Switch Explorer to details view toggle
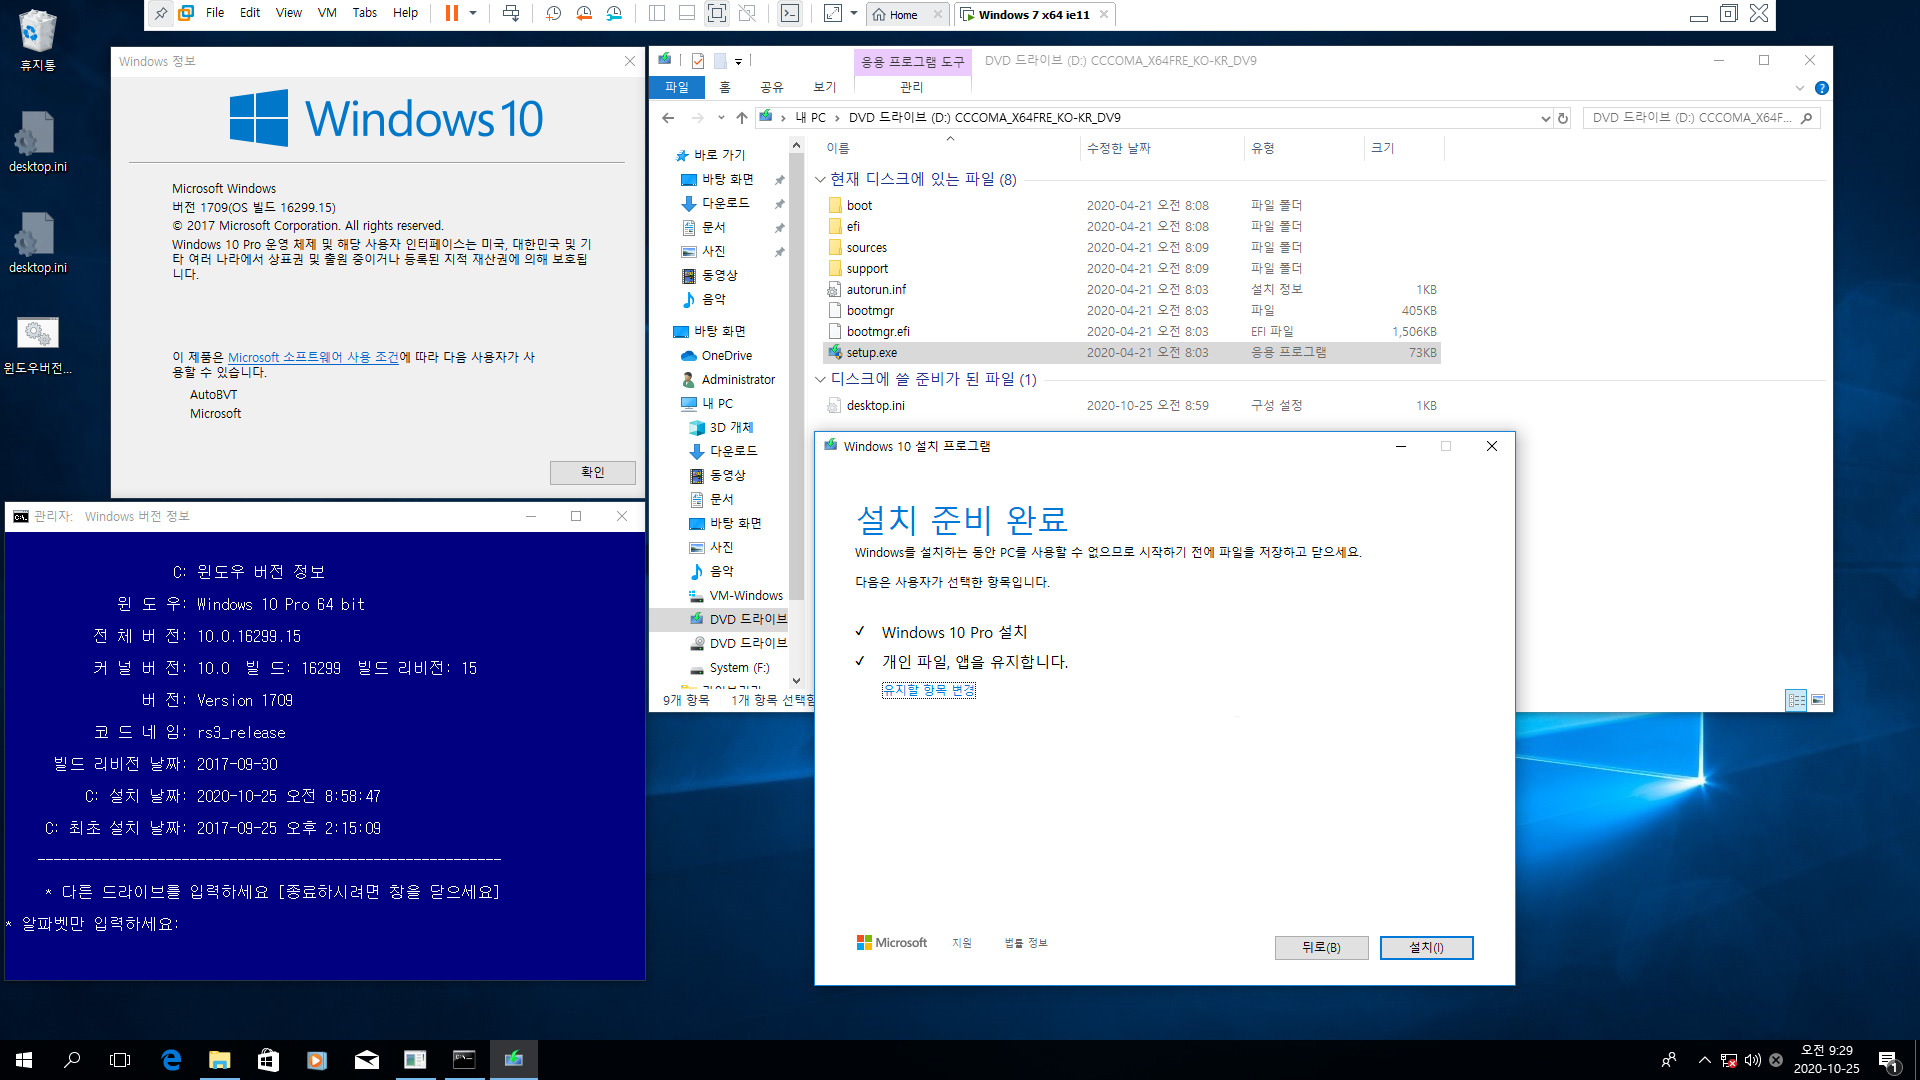 [1796, 700]
